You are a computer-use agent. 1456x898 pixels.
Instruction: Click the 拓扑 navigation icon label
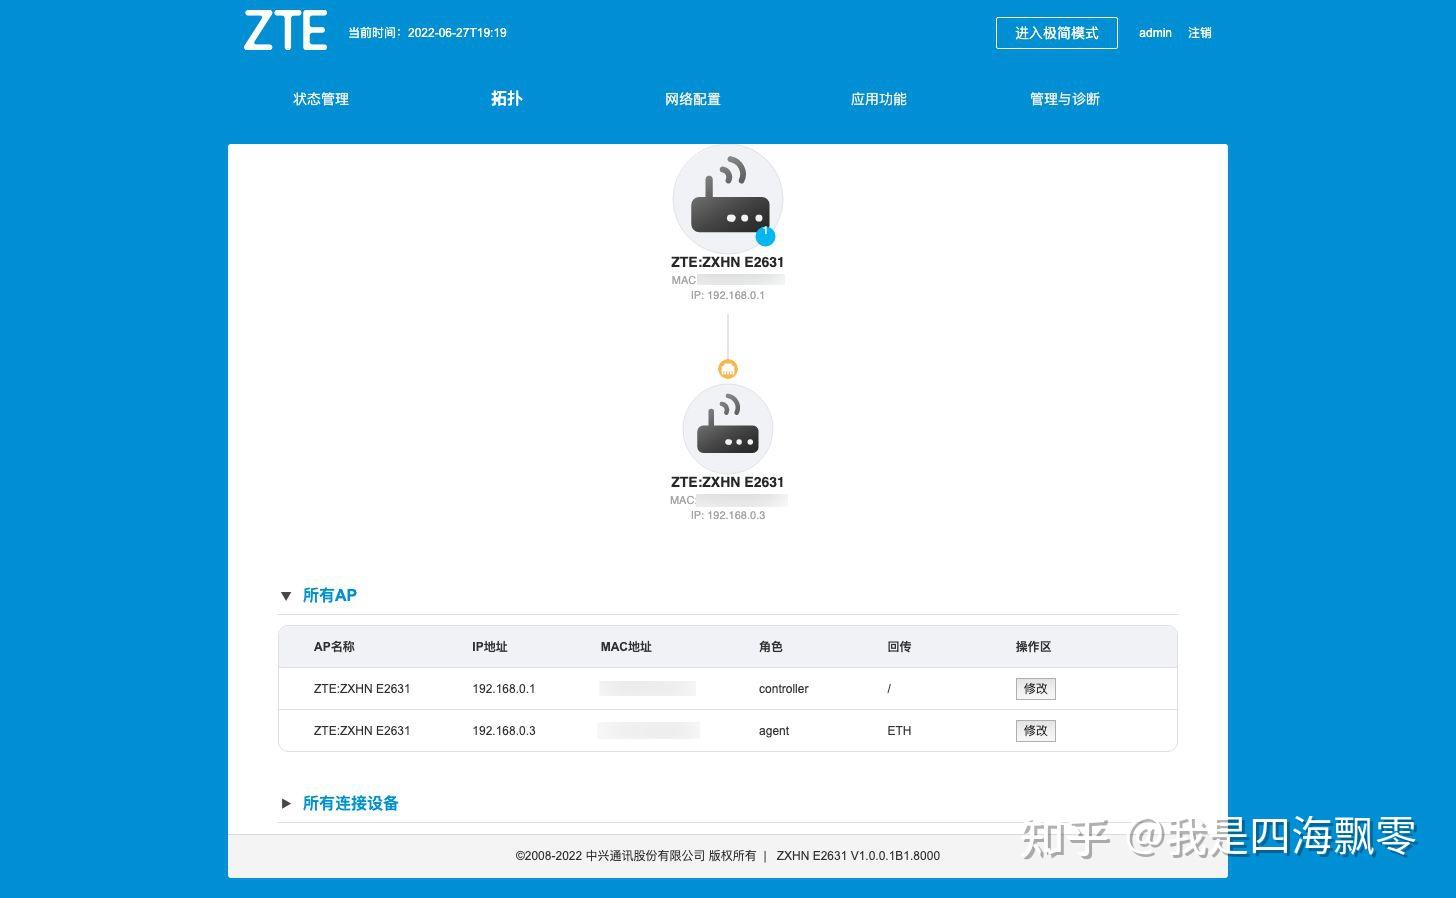506,99
